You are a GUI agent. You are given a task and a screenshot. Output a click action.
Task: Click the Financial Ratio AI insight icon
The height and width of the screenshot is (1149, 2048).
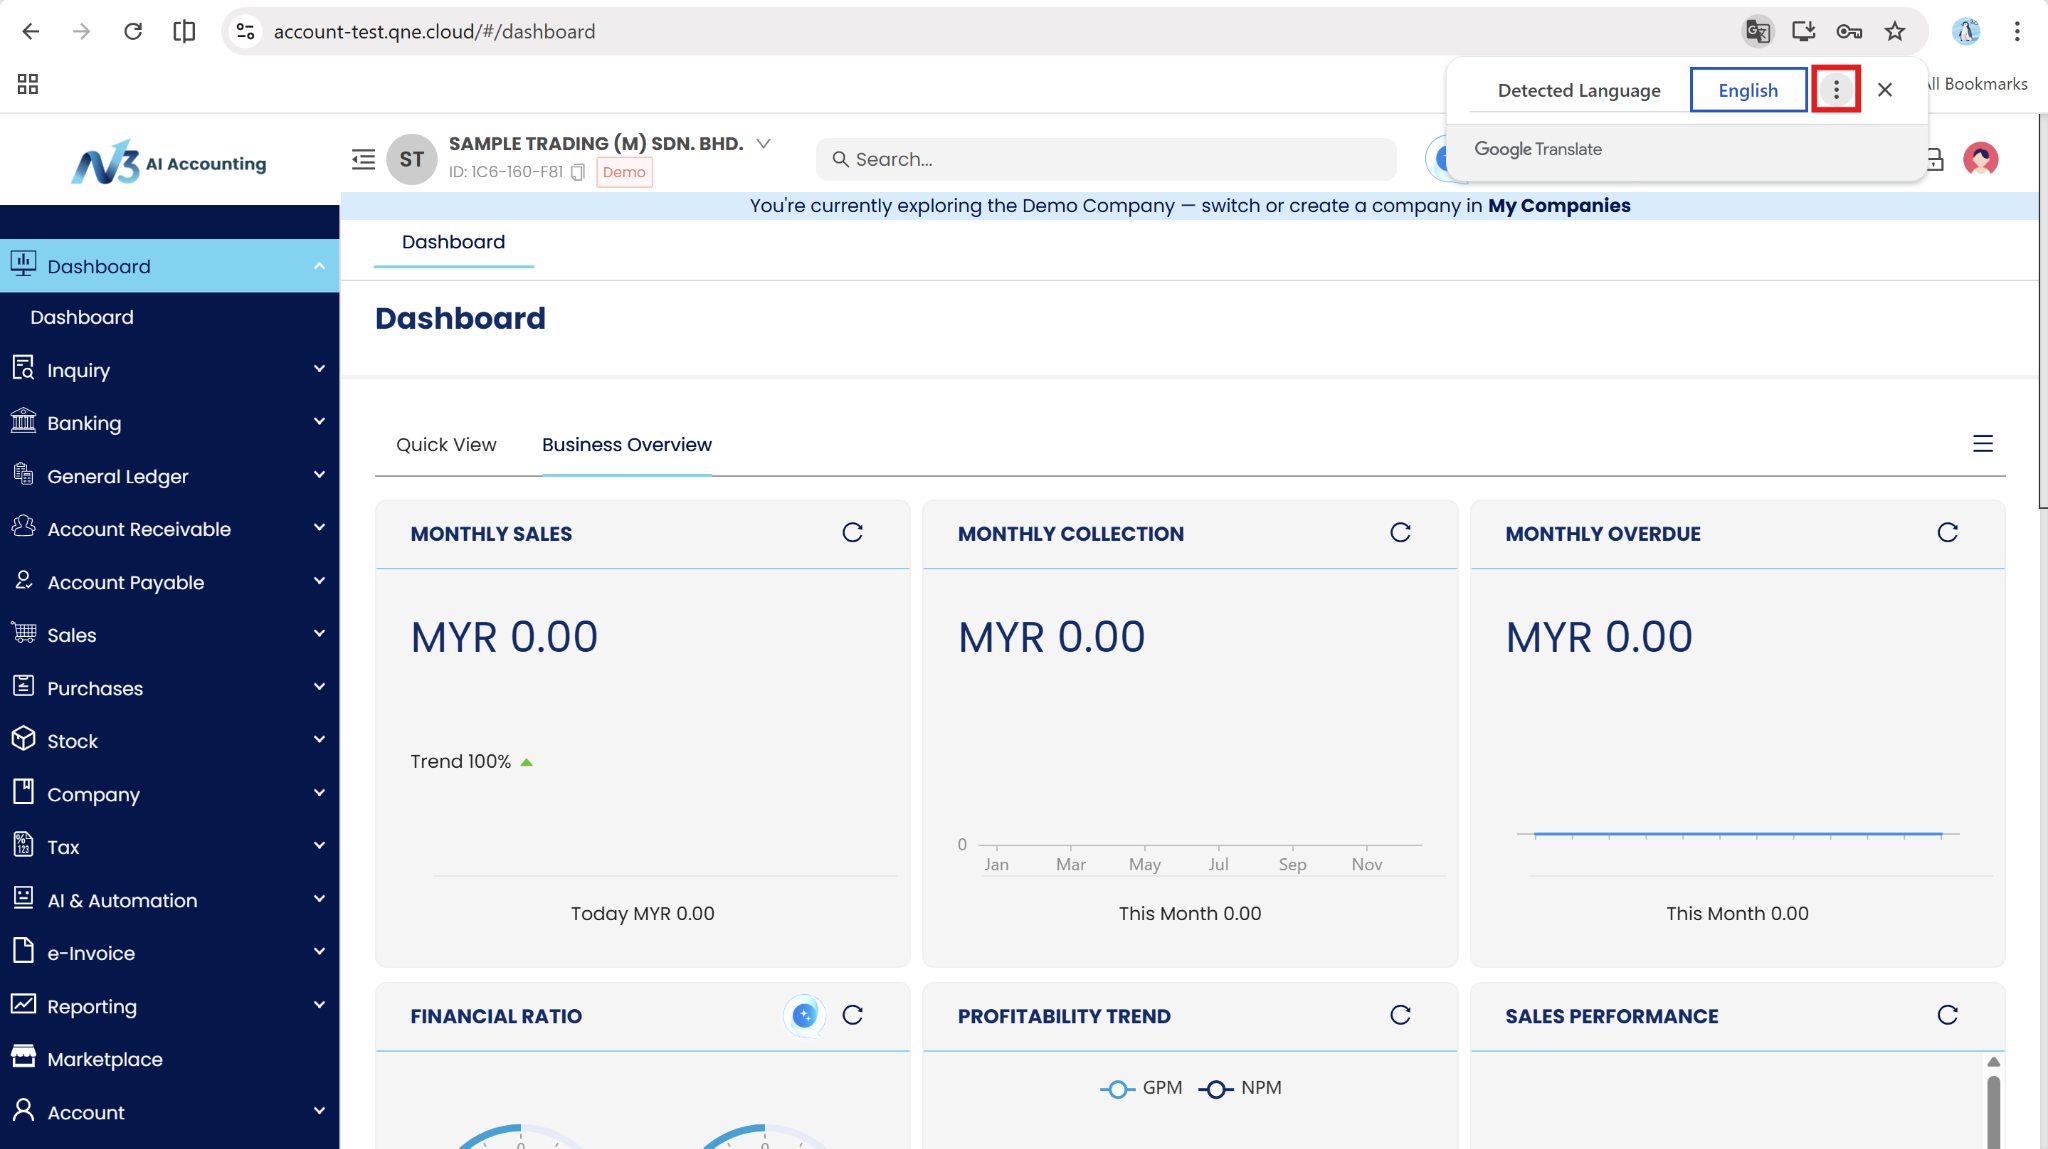point(804,1016)
